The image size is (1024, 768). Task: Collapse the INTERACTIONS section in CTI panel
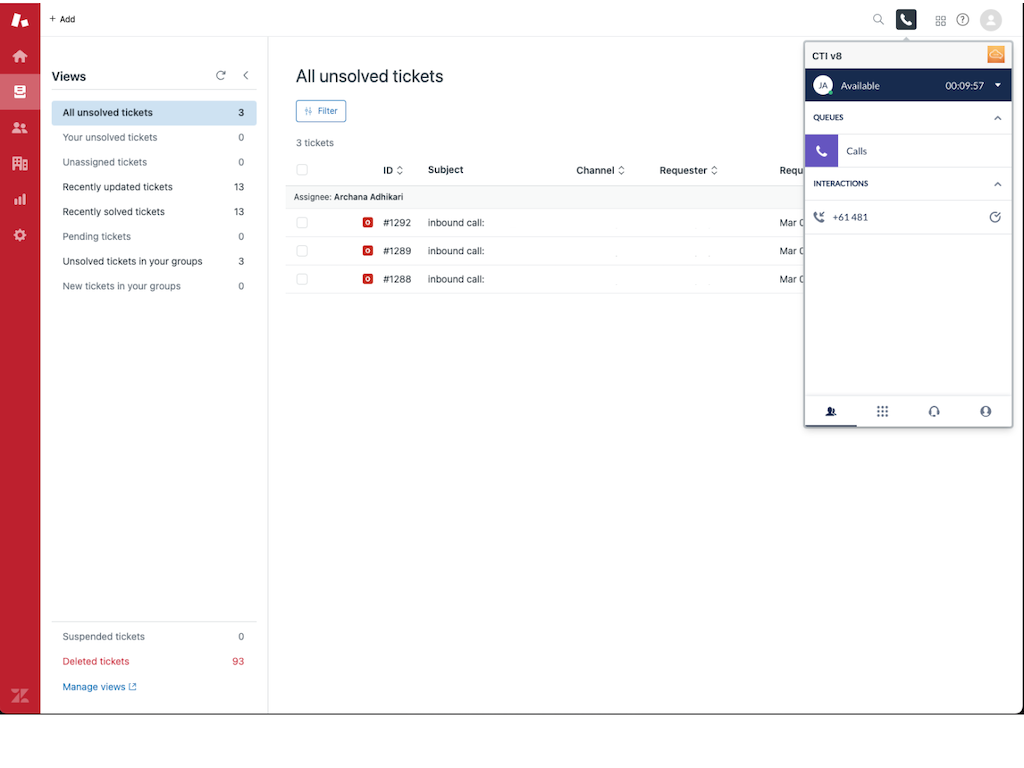tap(996, 183)
